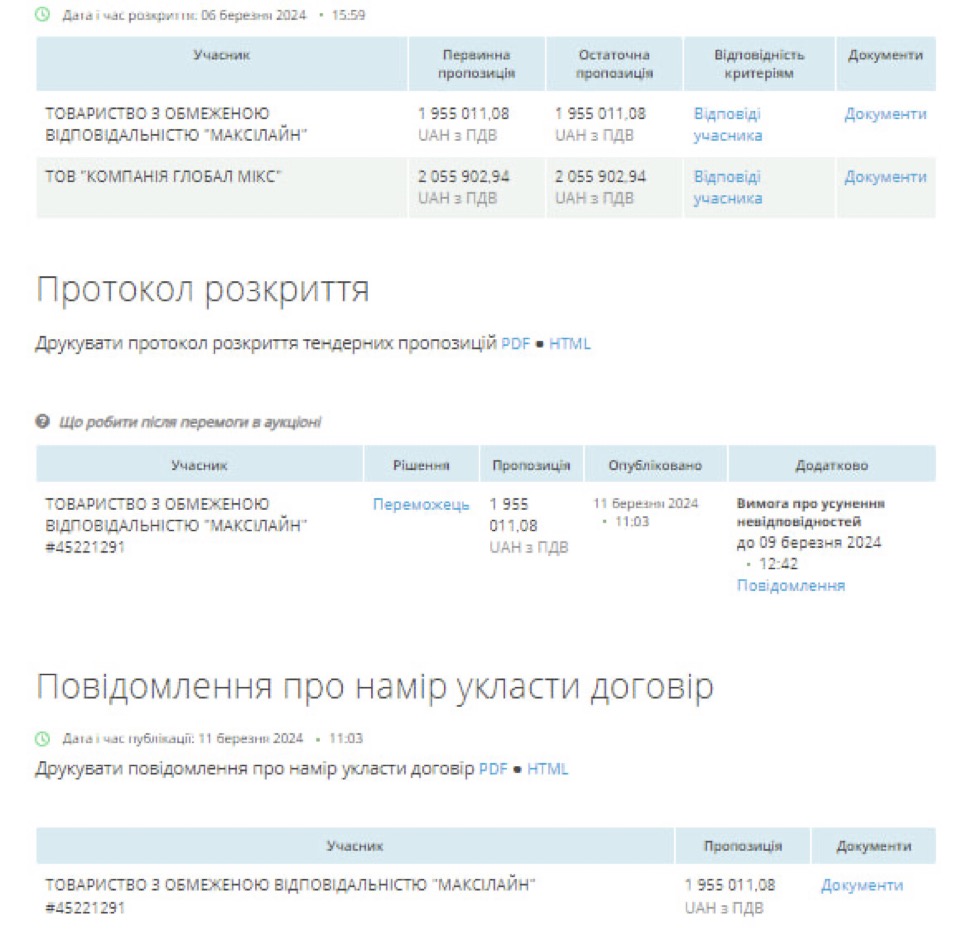Download the opening protocol as PDF

[x=515, y=344]
